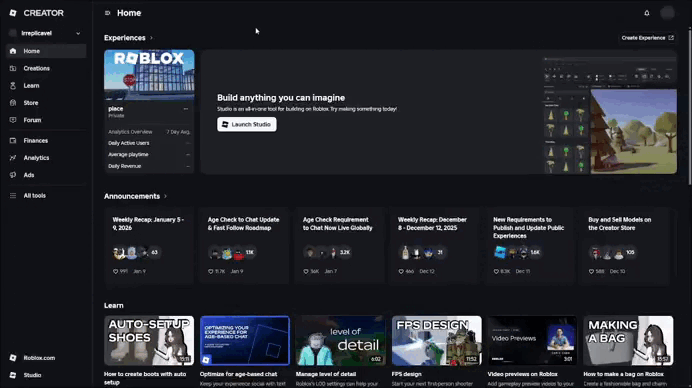The width and height of the screenshot is (692, 388).
Task: Click 'How to create boots with auto setup' title
Action: 145,378
